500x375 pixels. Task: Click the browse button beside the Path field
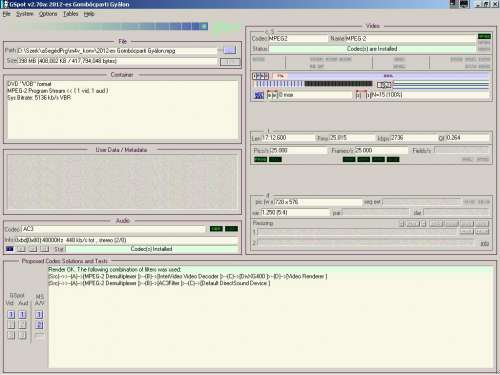229,50
